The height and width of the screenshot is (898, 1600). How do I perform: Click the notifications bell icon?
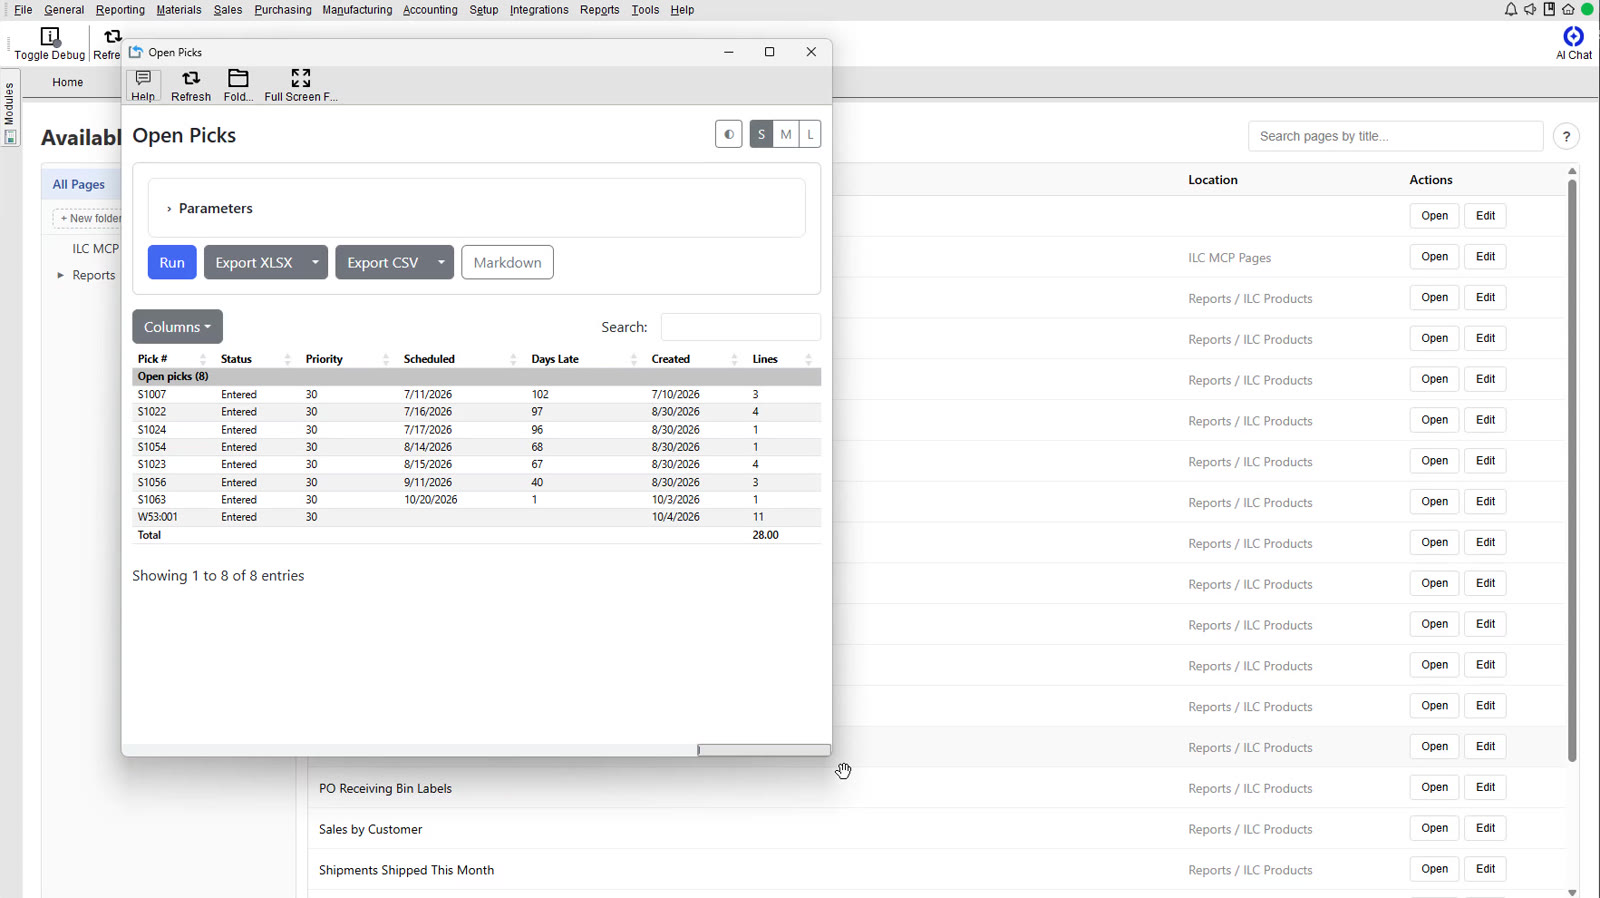(x=1510, y=9)
